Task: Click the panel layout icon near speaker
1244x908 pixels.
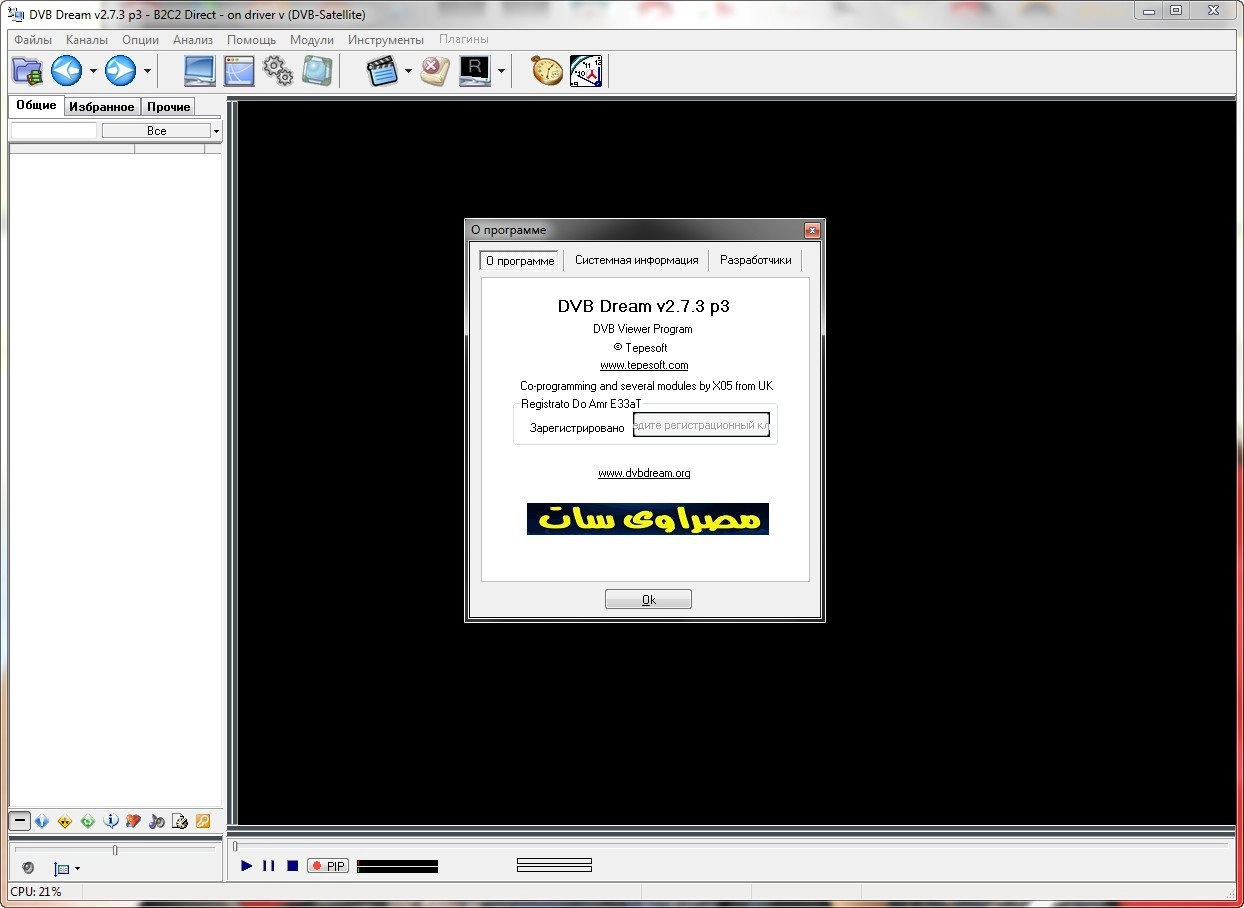Action: tap(62, 869)
